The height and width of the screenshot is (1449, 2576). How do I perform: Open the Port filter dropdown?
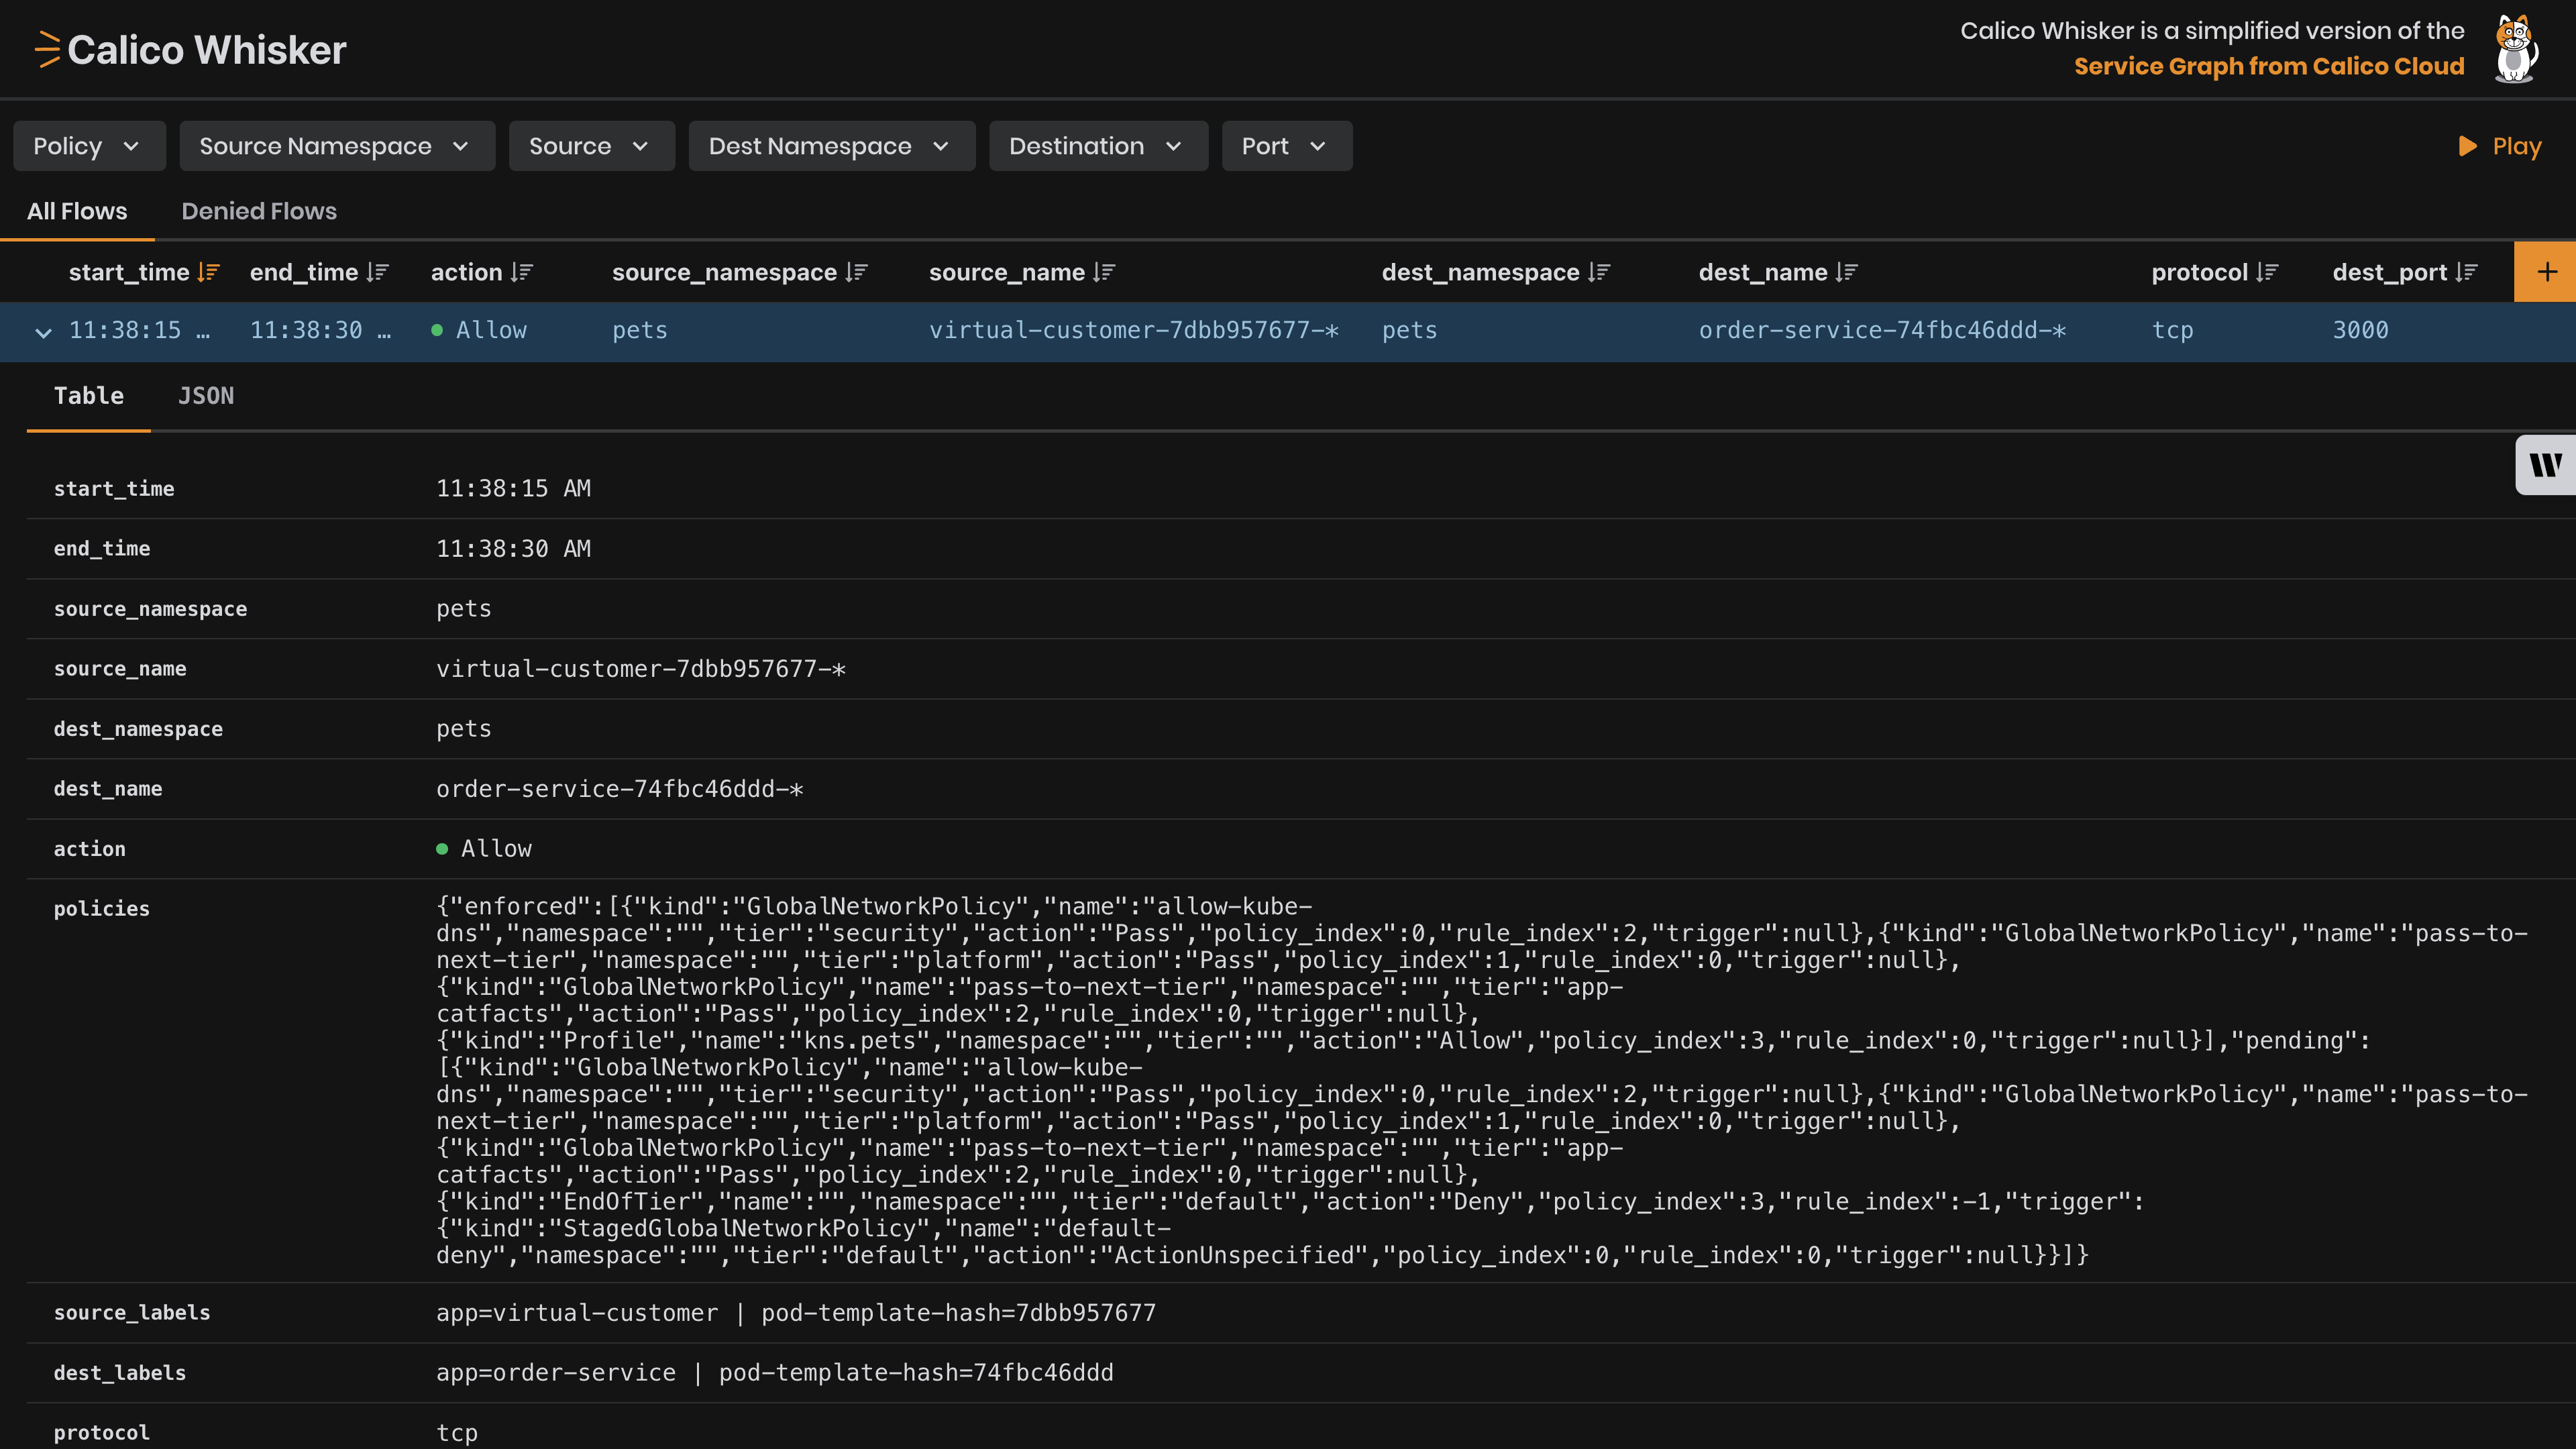tap(1287, 146)
